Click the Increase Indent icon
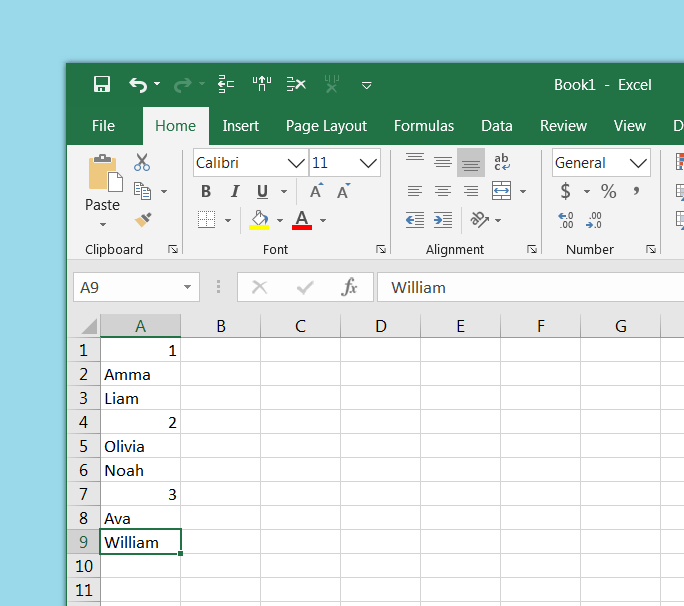 click(x=443, y=219)
